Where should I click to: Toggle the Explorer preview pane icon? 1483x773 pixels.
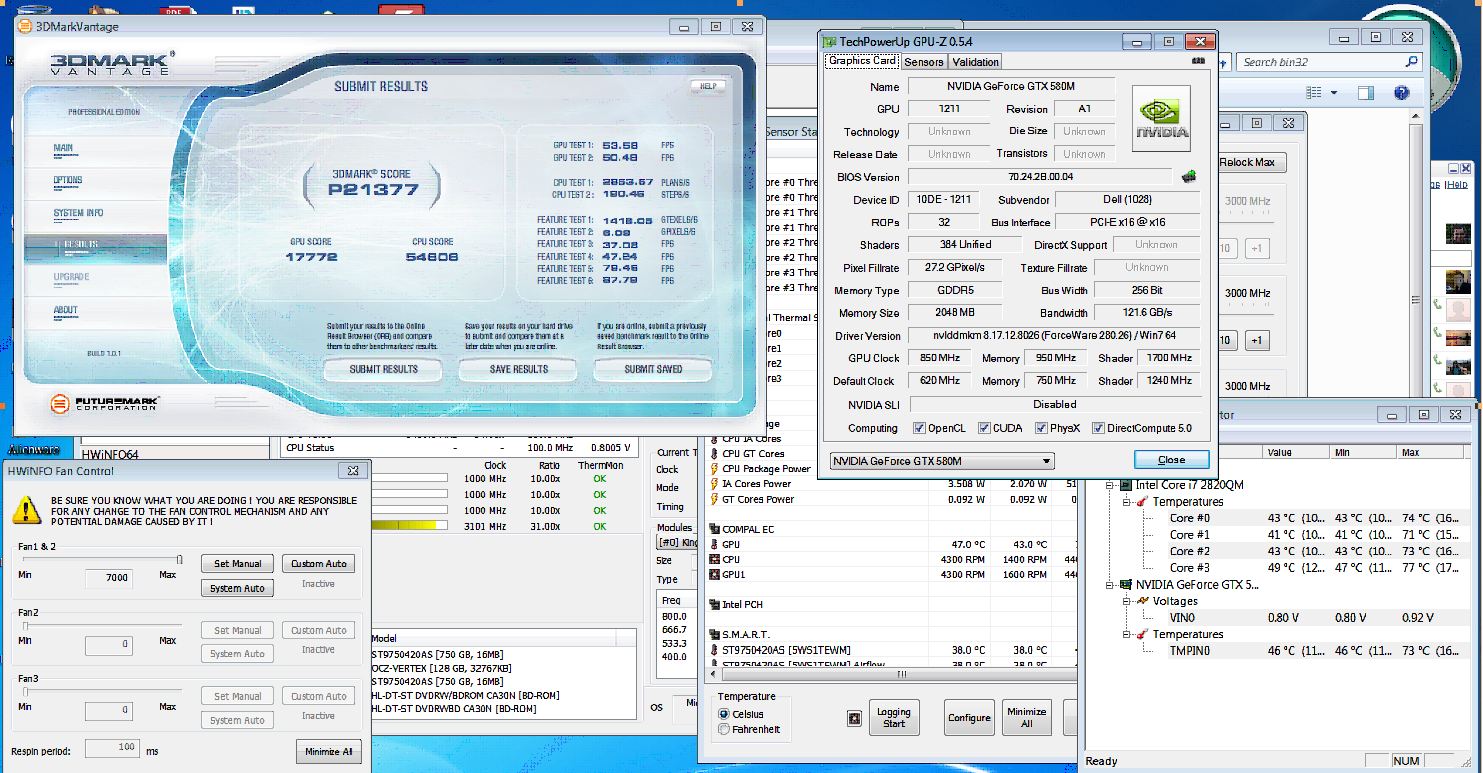click(x=1366, y=93)
